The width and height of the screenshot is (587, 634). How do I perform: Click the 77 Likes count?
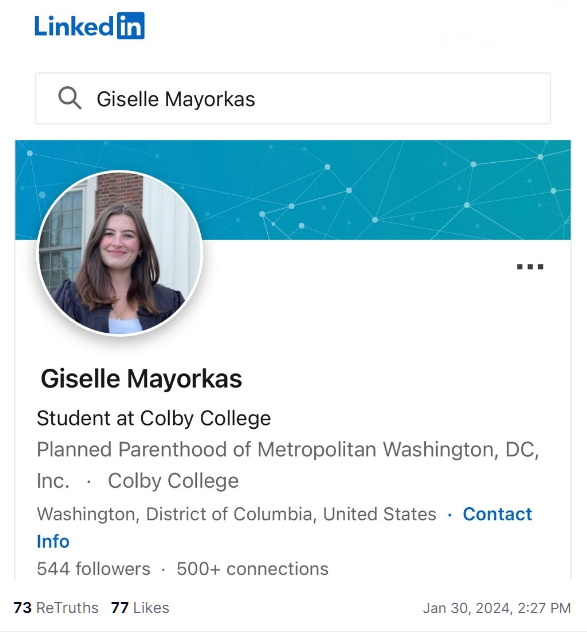[140, 608]
